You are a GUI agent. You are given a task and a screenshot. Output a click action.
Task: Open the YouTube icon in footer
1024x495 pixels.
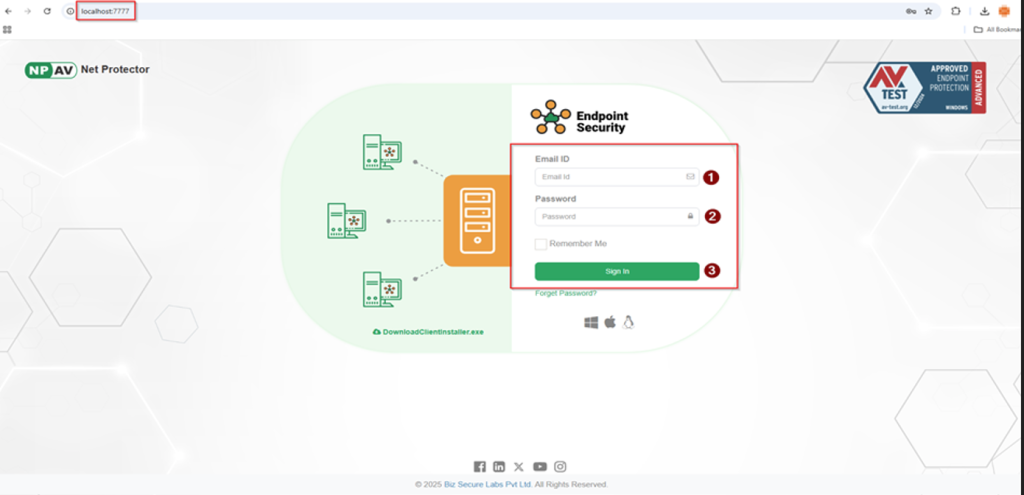[x=540, y=466]
